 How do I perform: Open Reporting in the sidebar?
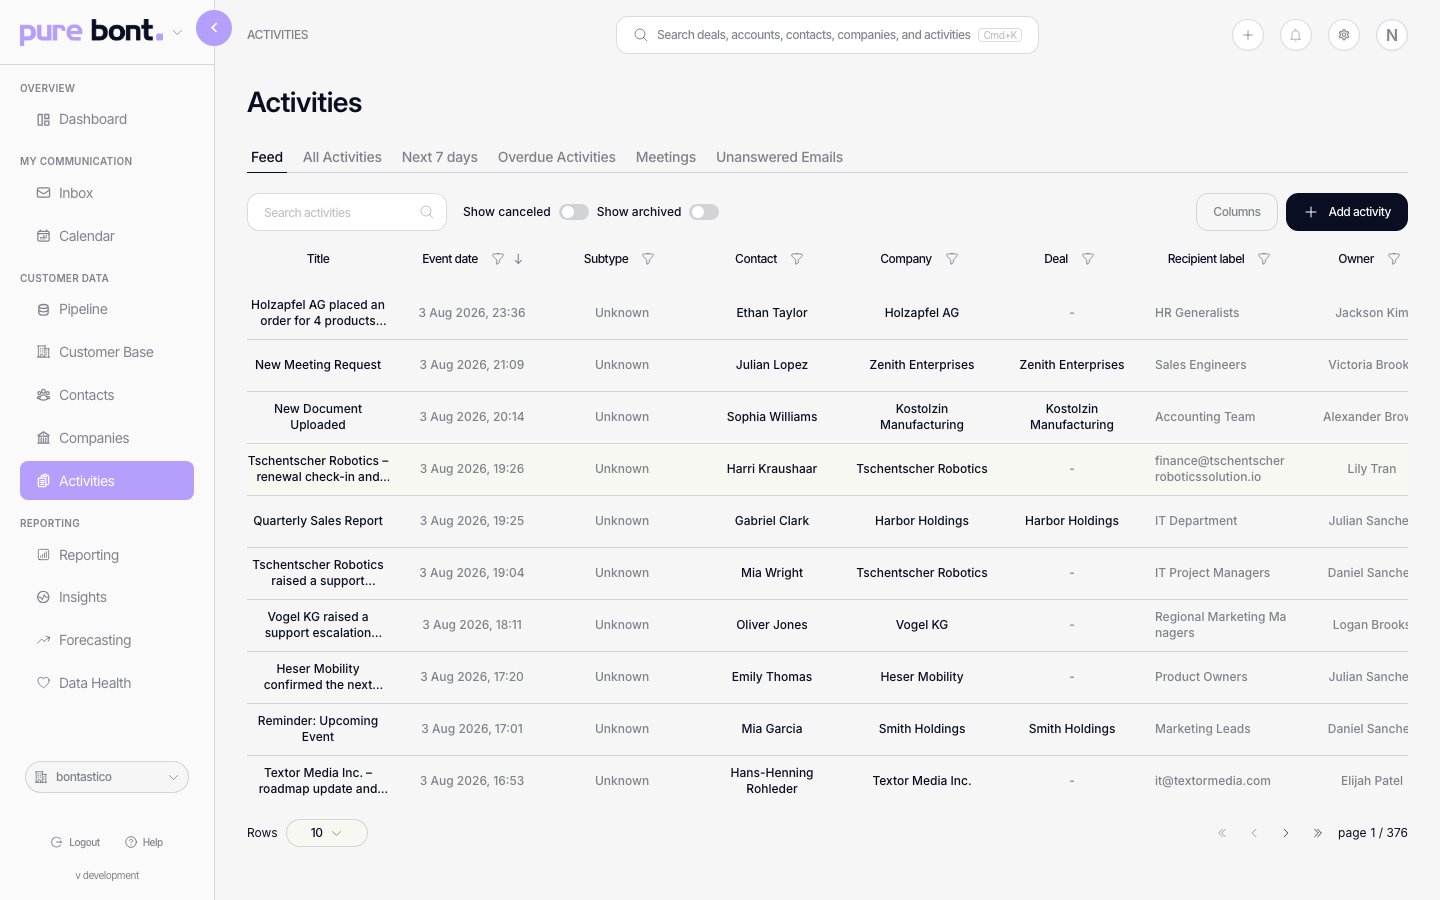click(x=107, y=555)
